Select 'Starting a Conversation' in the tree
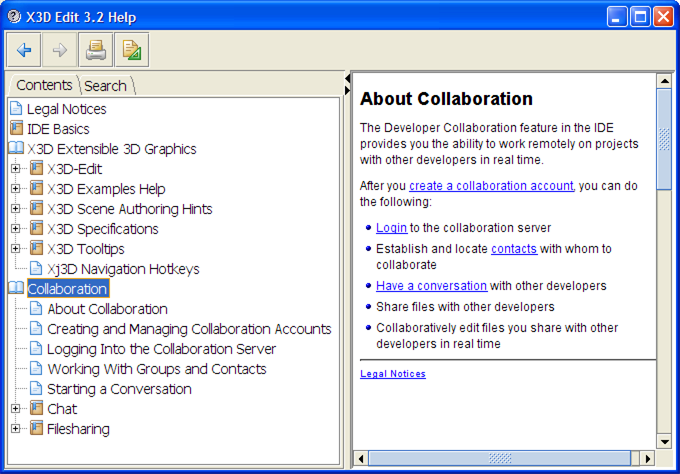The height and width of the screenshot is (474, 680). (x=119, y=389)
